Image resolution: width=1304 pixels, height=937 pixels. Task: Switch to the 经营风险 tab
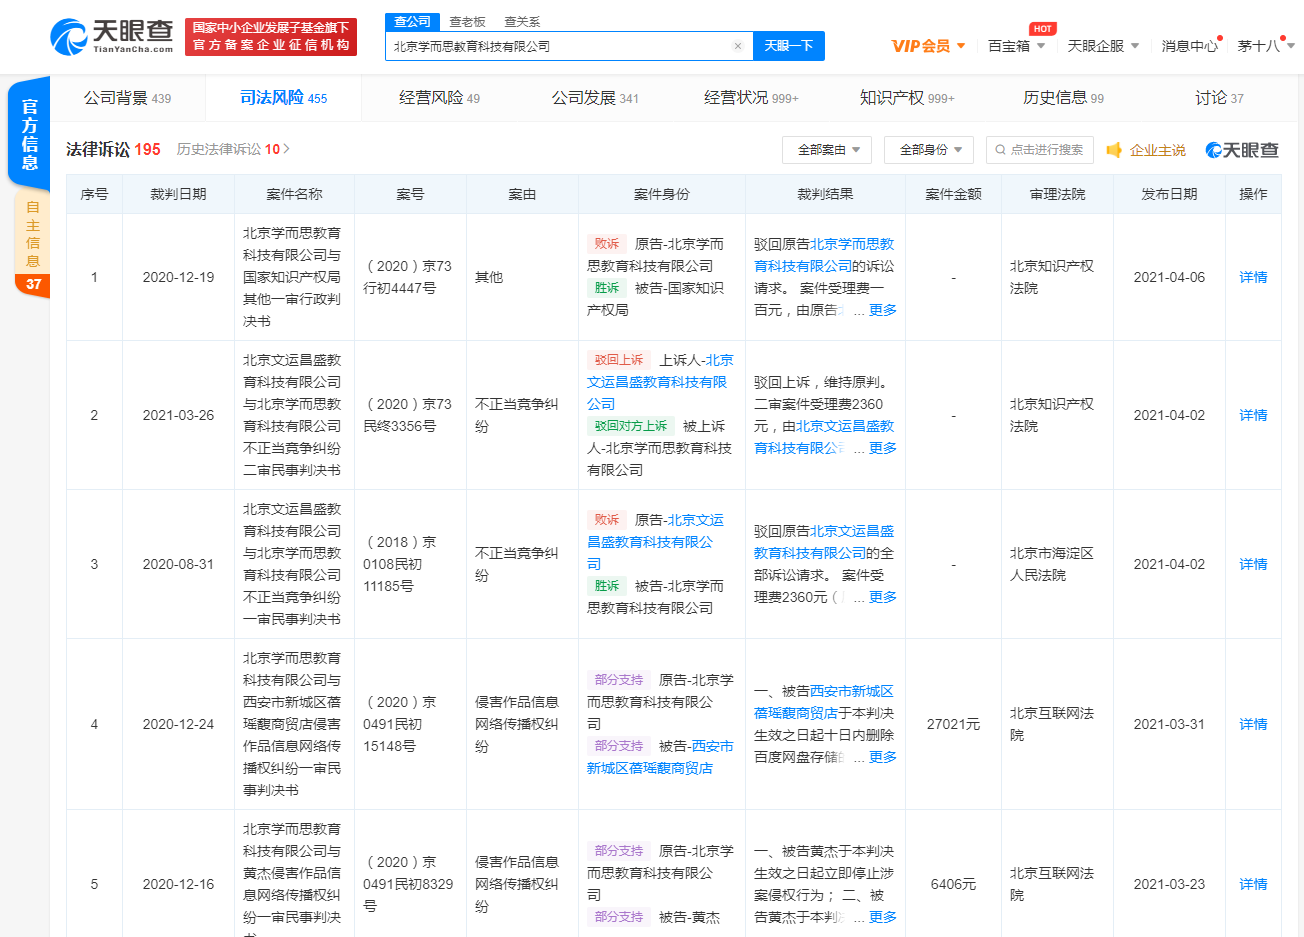(439, 98)
